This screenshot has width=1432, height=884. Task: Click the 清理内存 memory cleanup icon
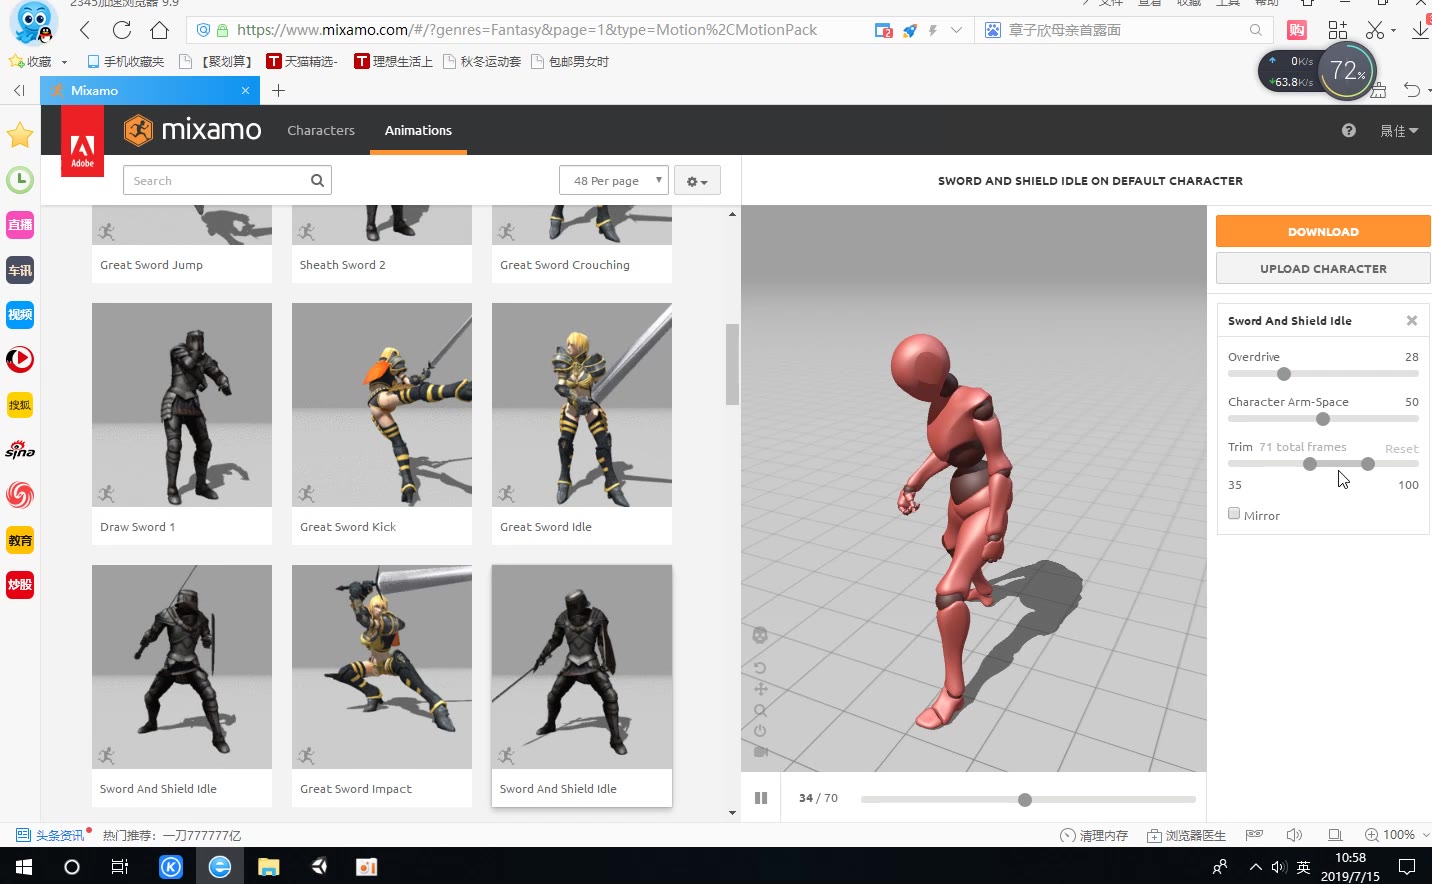tap(1069, 834)
